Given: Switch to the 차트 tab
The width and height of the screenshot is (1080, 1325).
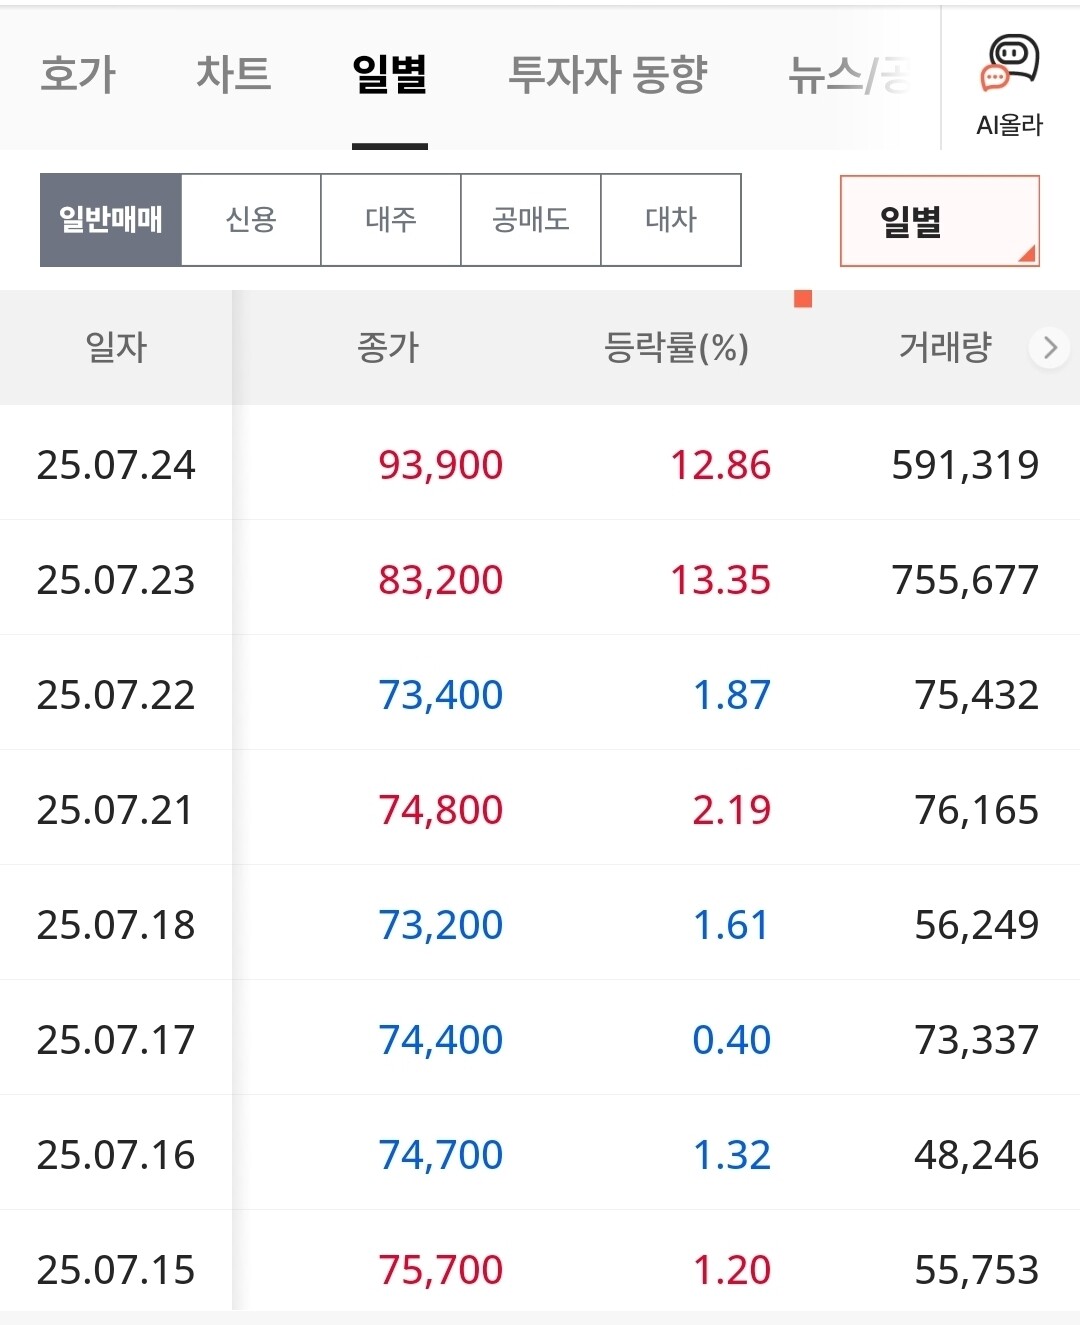Looking at the screenshot, I should point(233,76).
